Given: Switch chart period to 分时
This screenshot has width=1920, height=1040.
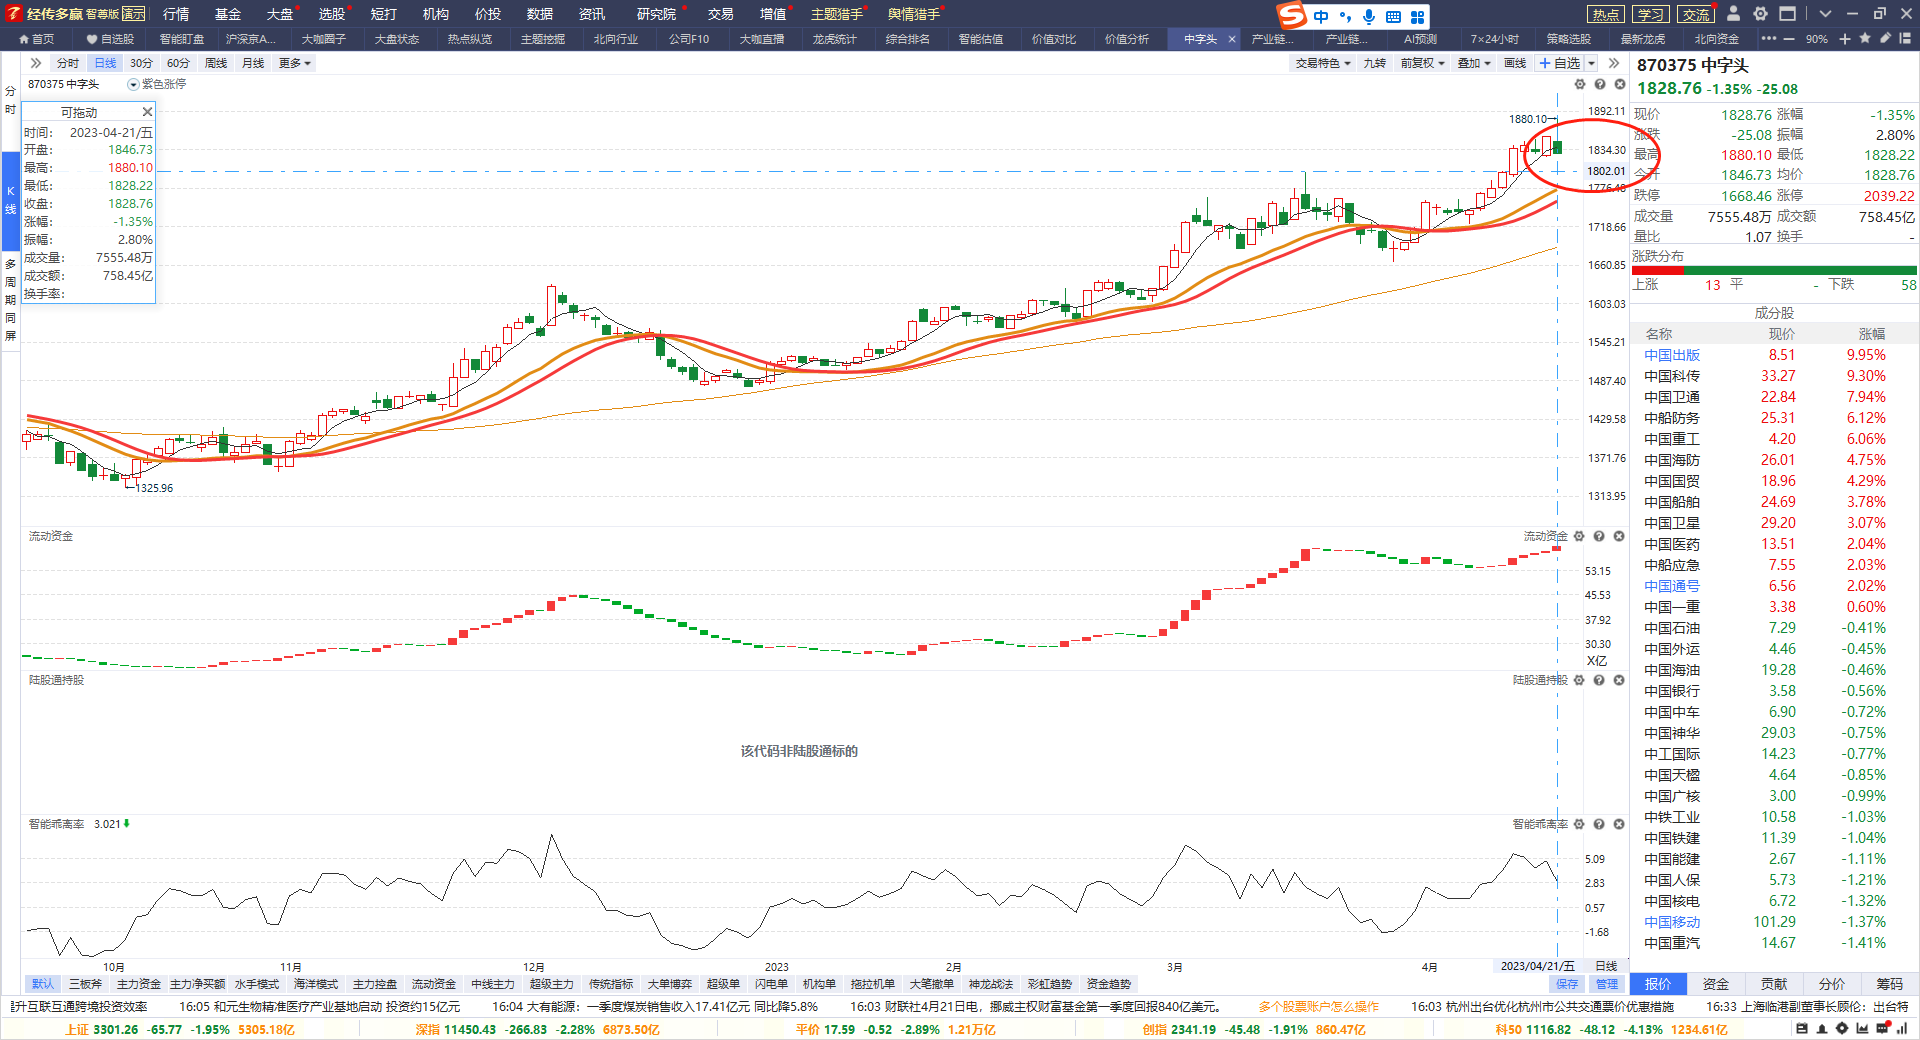Looking at the screenshot, I should (67, 63).
